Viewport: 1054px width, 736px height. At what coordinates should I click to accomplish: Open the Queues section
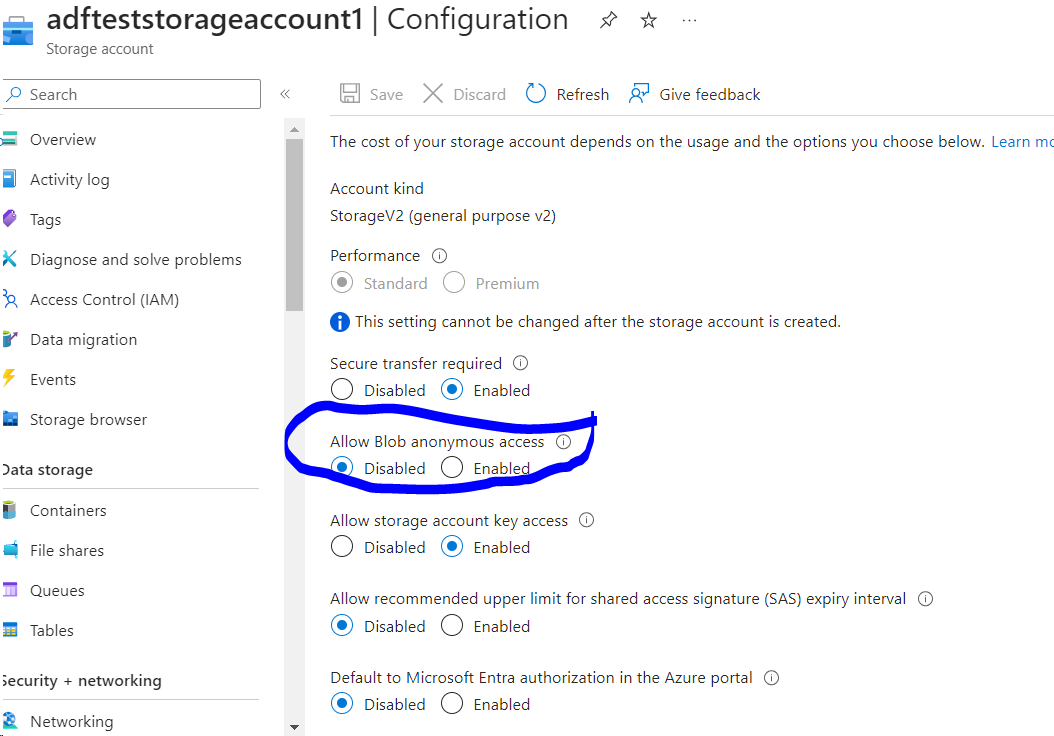56,590
